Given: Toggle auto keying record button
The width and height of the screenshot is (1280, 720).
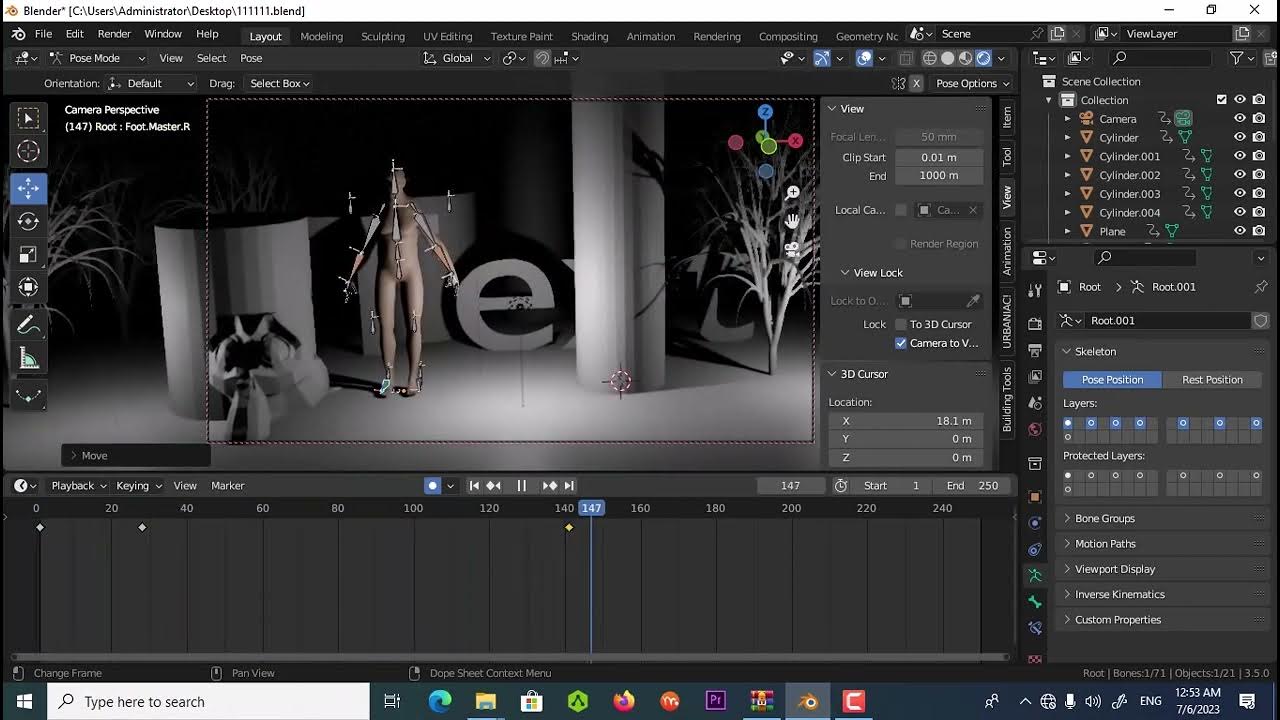Looking at the screenshot, I should [x=432, y=486].
